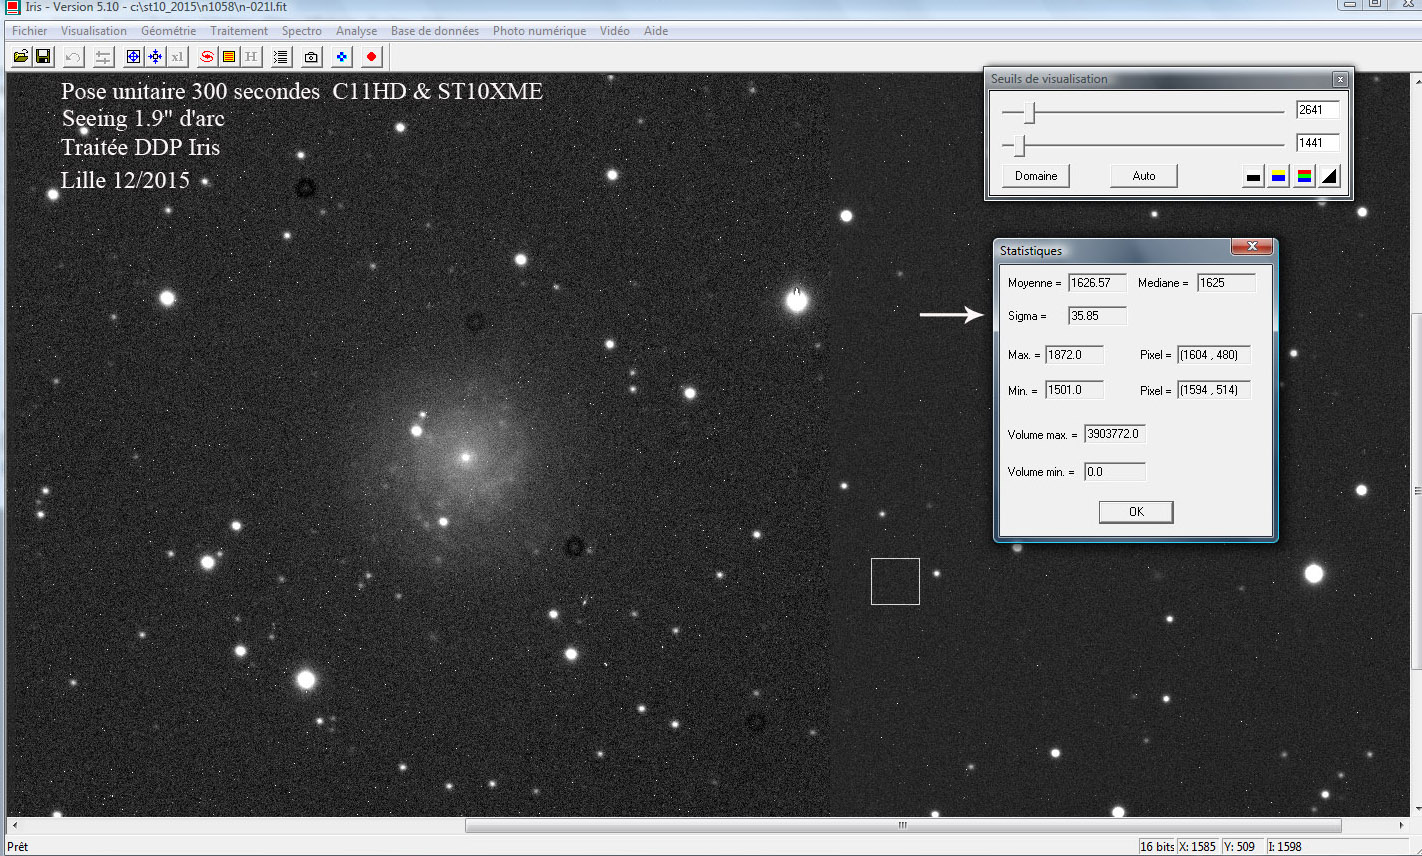Click the Volume max. value field

1115,434
